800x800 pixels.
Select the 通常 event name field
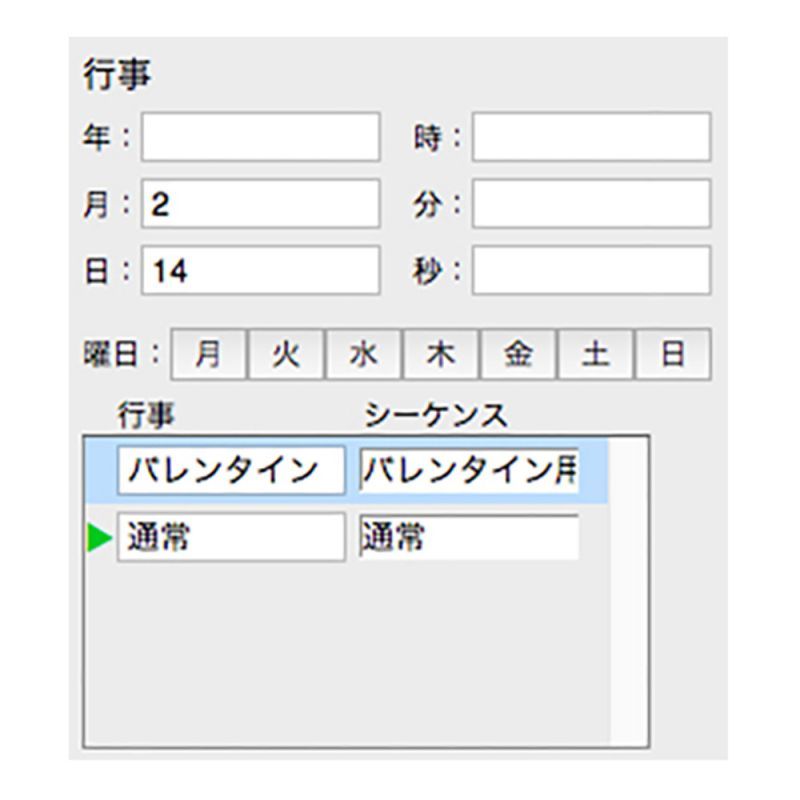pos(231,538)
